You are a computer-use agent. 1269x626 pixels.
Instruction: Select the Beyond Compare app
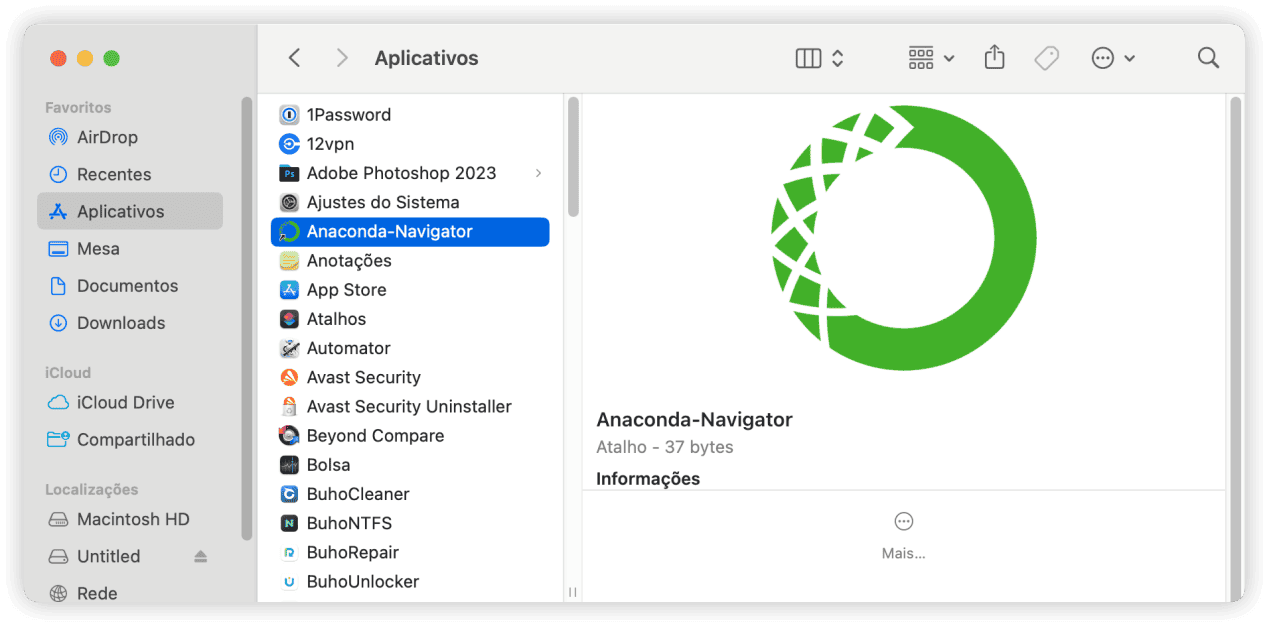[x=410, y=435]
